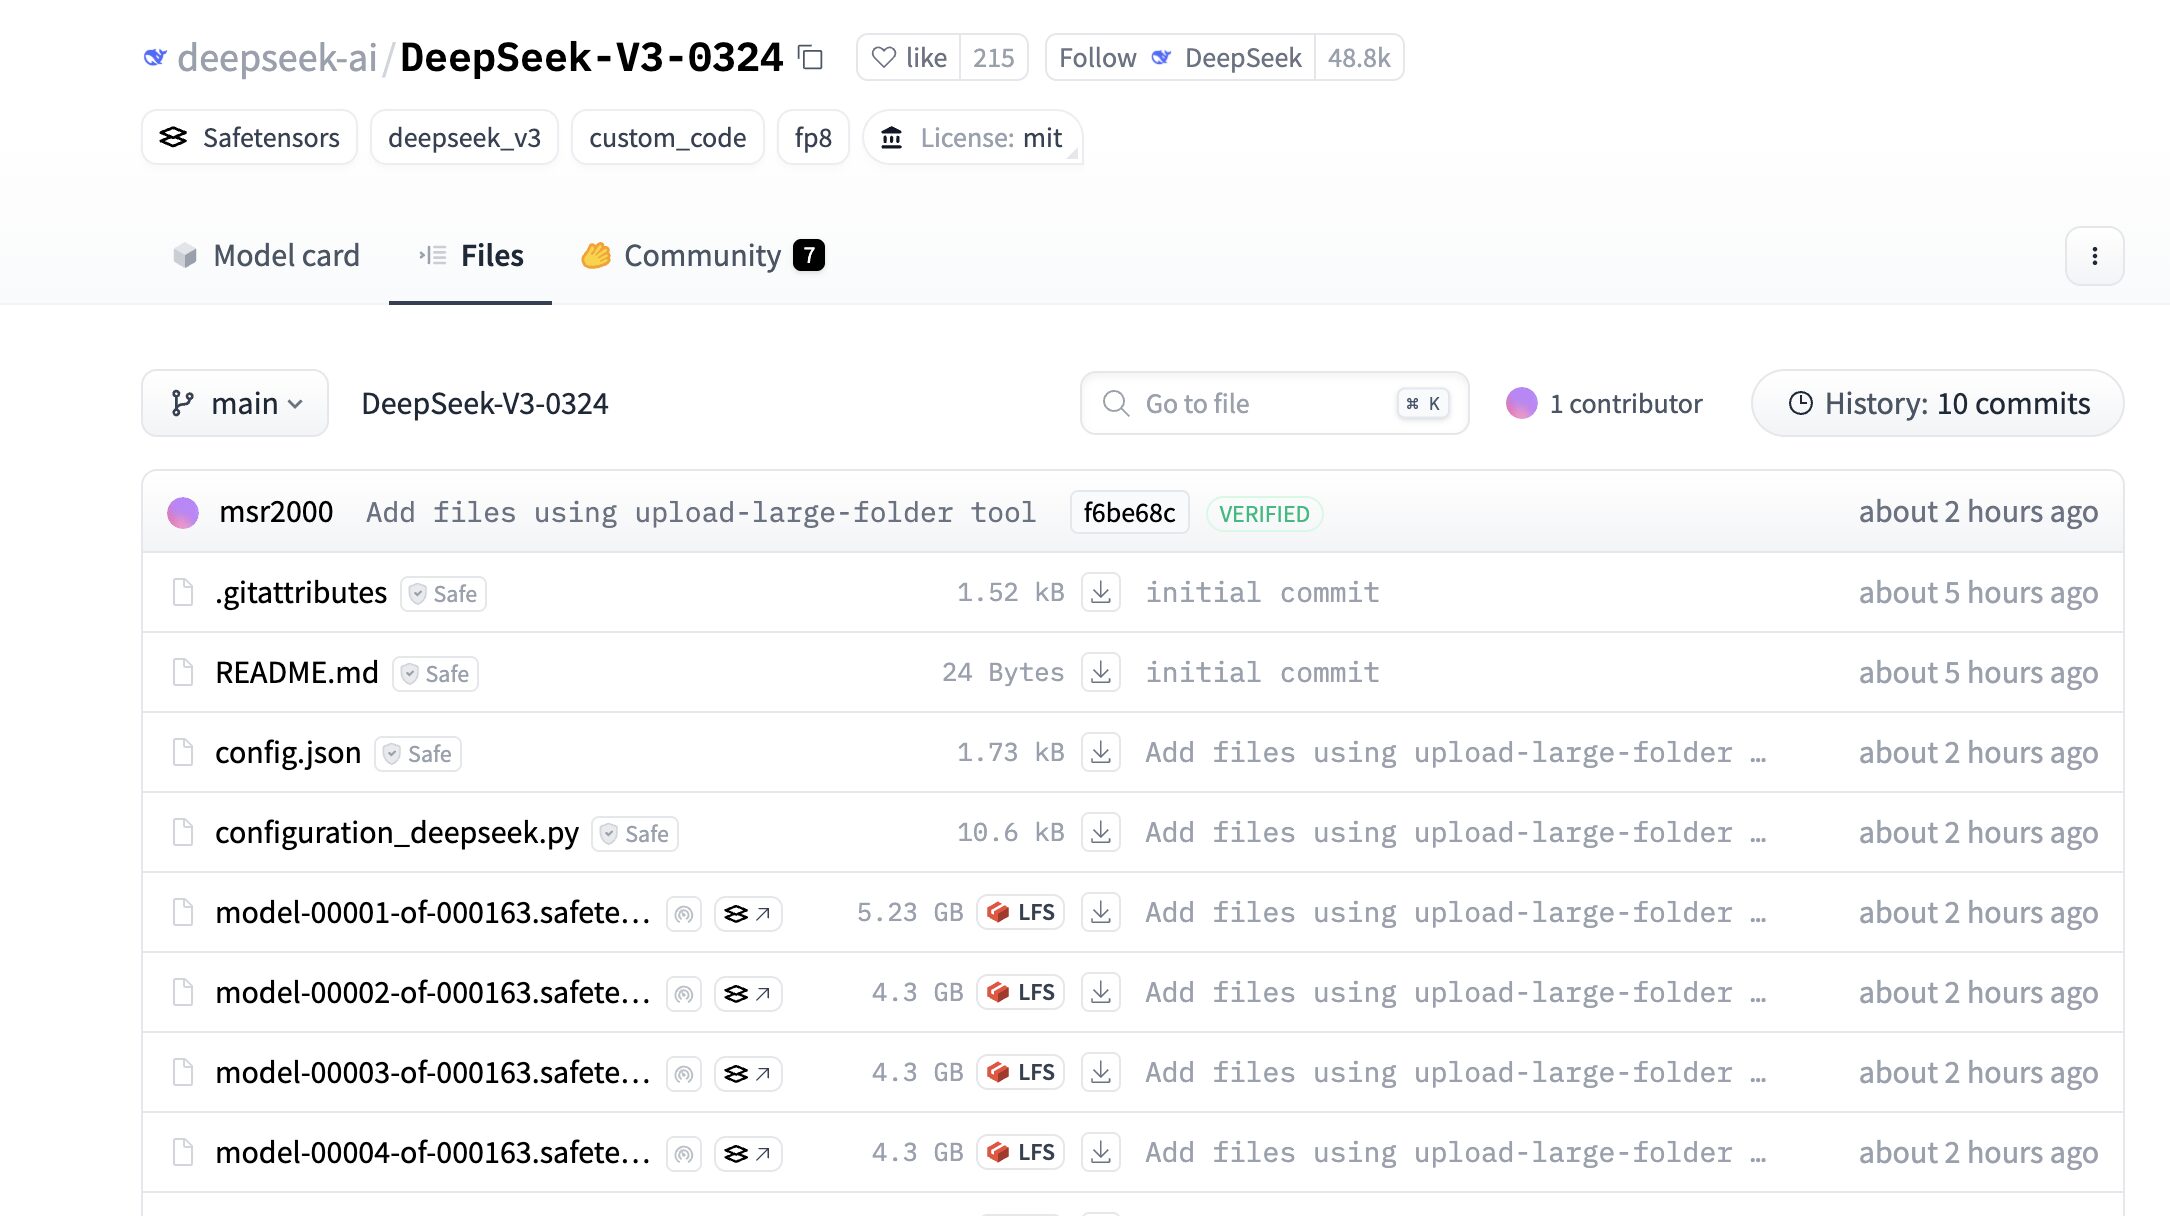The image size is (2170, 1216).
Task: Download README.md with the download icon
Action: coord(1100,672)
